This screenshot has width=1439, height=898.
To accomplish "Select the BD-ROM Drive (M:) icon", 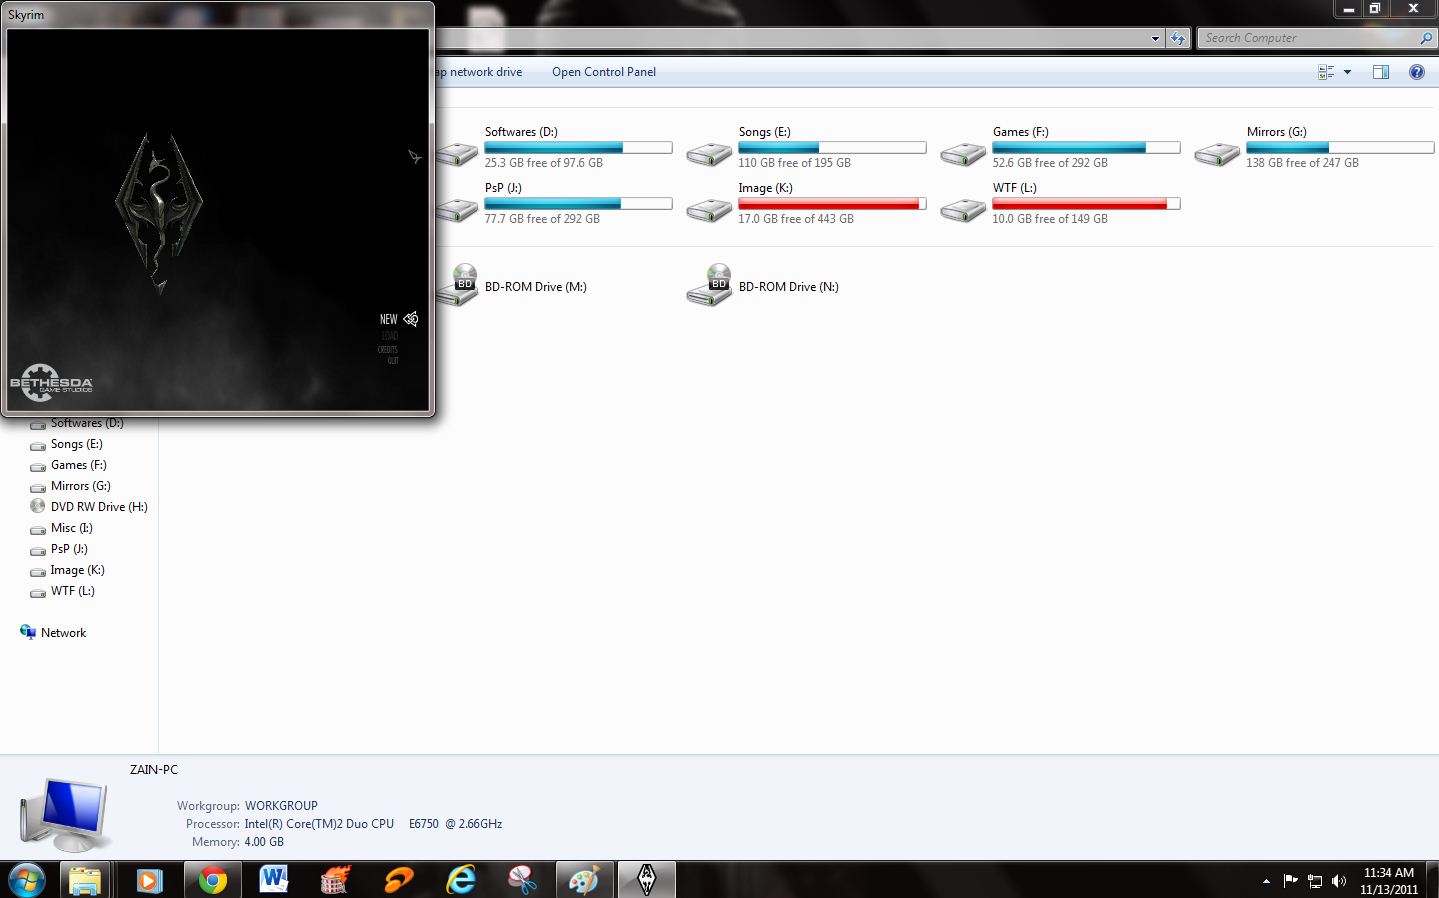I will coord(458,285).
